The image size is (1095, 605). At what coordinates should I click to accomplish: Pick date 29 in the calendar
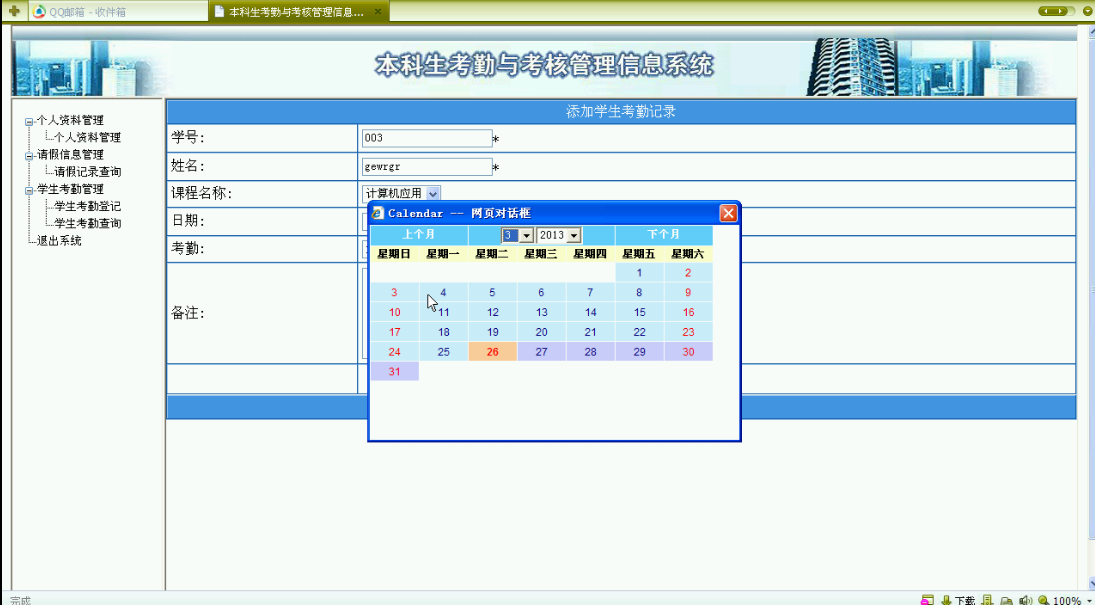click(639, 351)
